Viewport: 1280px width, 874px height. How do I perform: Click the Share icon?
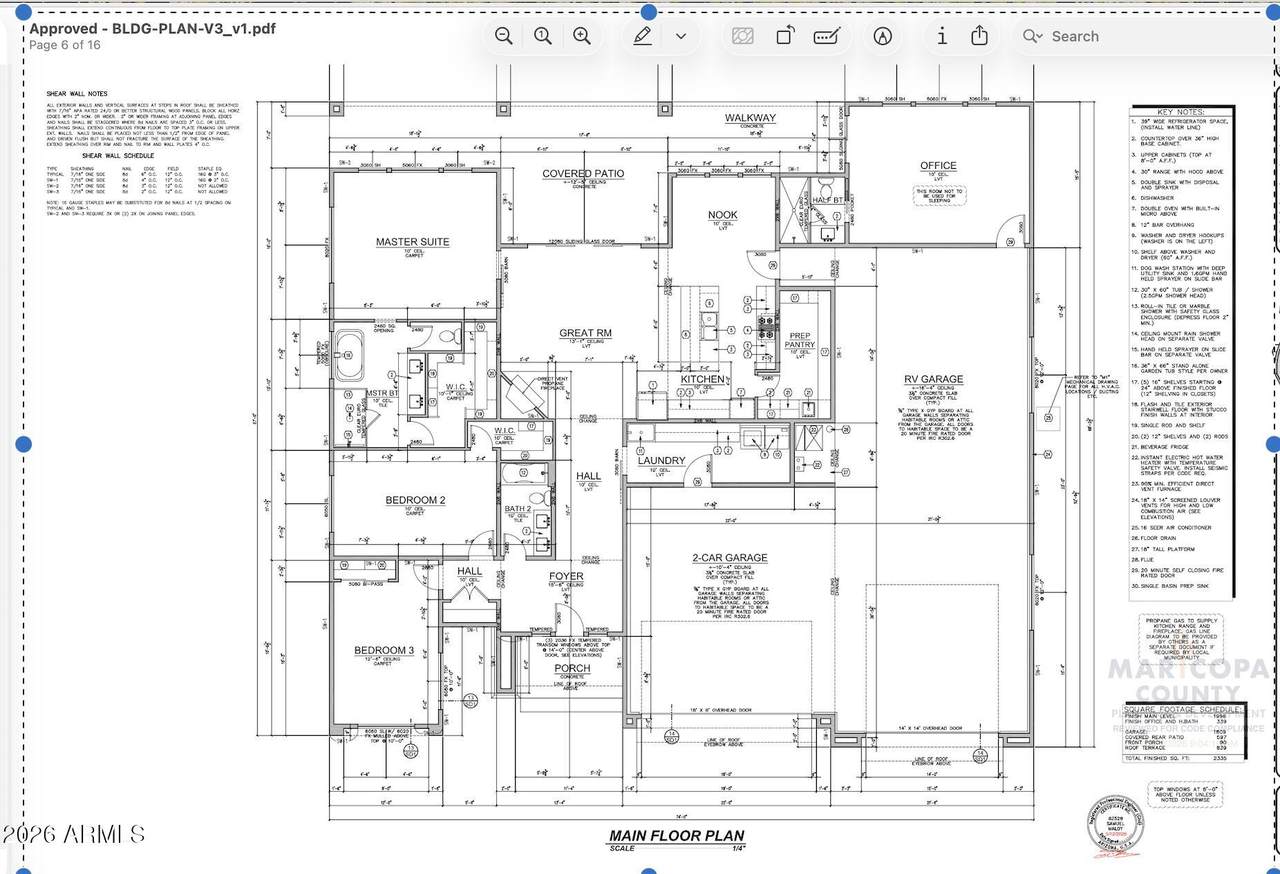click(x=980, y=36)
